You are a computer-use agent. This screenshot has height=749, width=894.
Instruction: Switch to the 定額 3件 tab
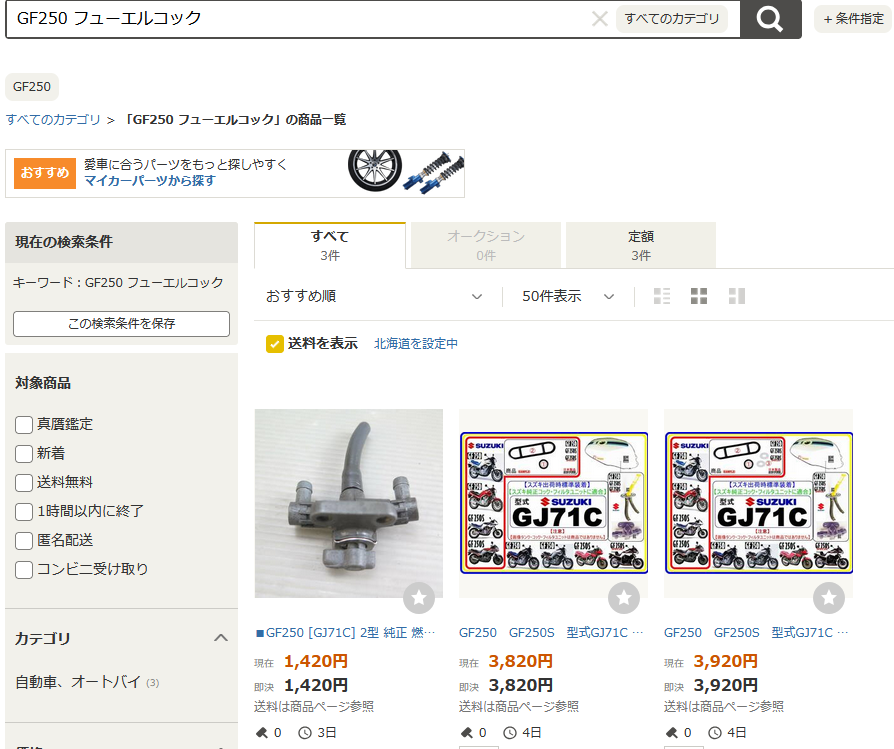(641, 245)
